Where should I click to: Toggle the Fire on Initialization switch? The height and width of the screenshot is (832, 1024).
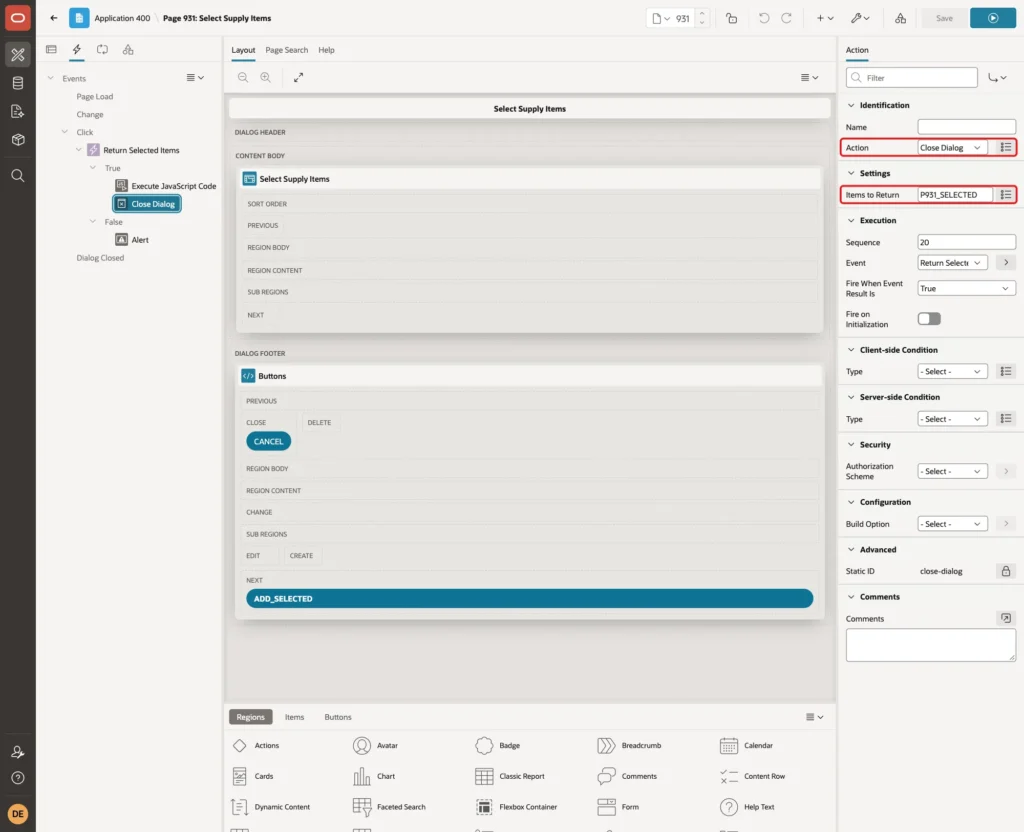coord(929,319)
